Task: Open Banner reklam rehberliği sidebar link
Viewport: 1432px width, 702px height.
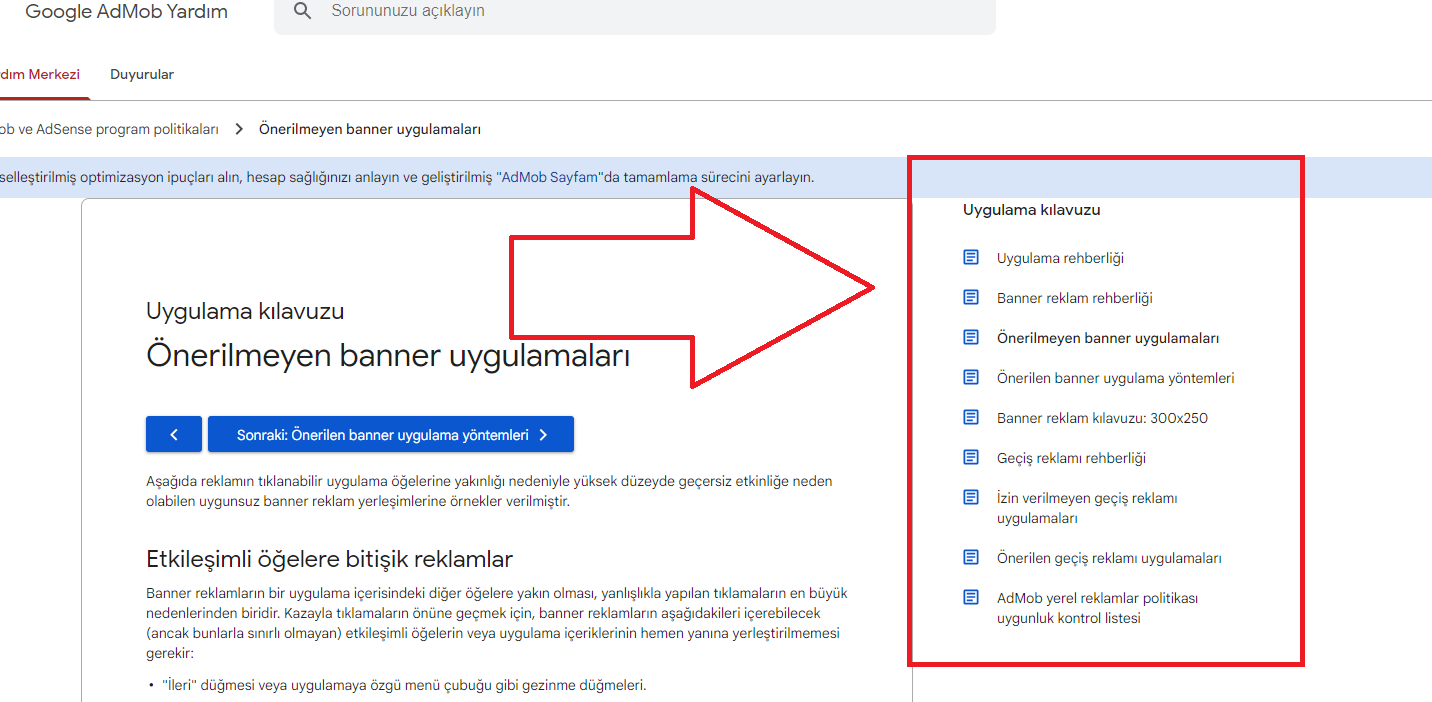Action: 1075,298
